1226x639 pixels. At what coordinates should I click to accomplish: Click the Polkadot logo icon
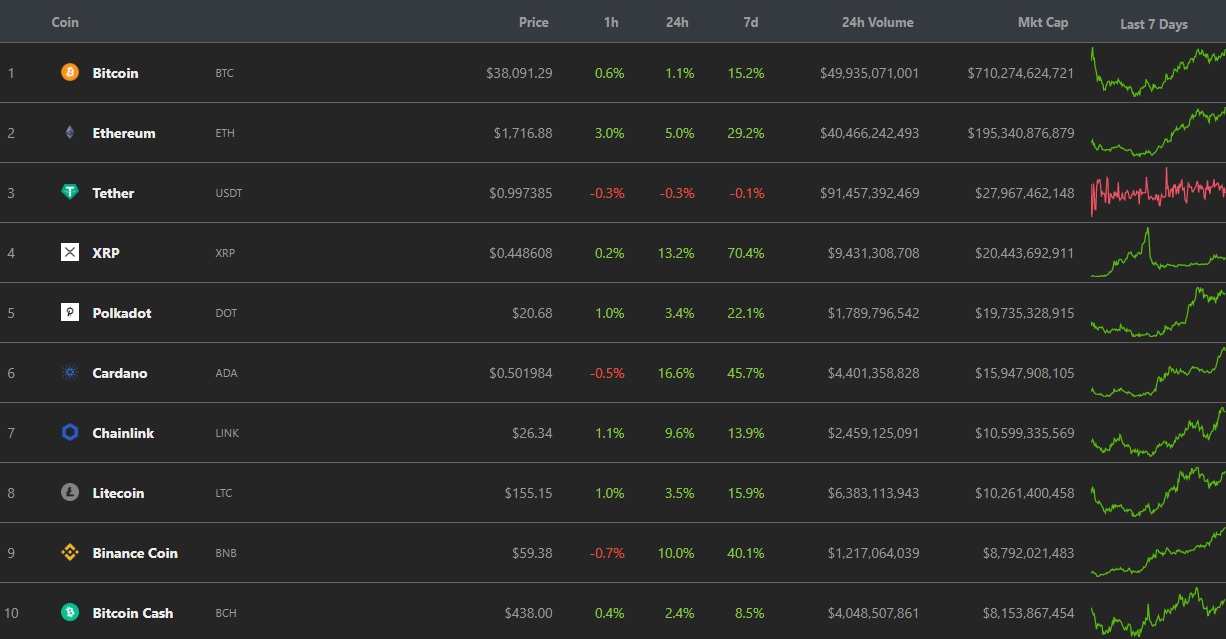[x=70, y=313]
